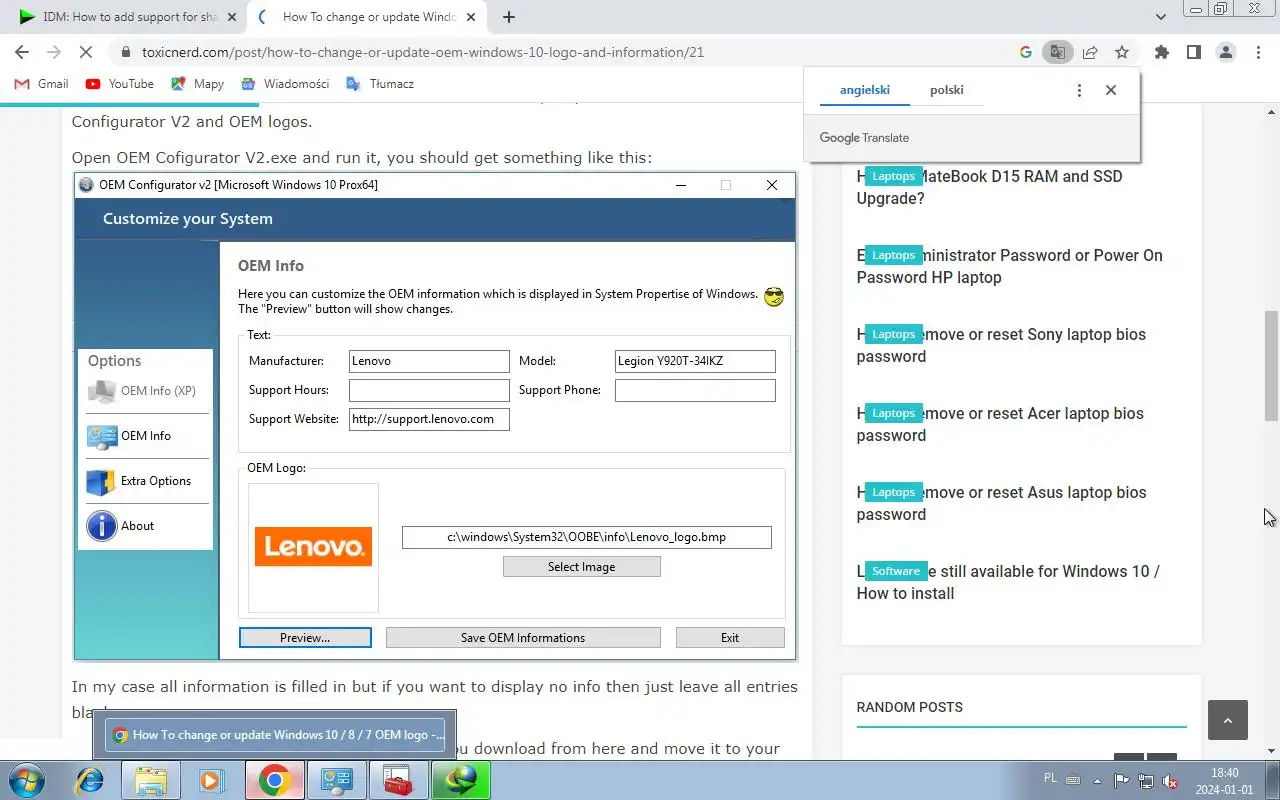This screenshot has height=800, width=1280.
Task: Click Laptops tag on the MateBook post
Action: point(893,176)
